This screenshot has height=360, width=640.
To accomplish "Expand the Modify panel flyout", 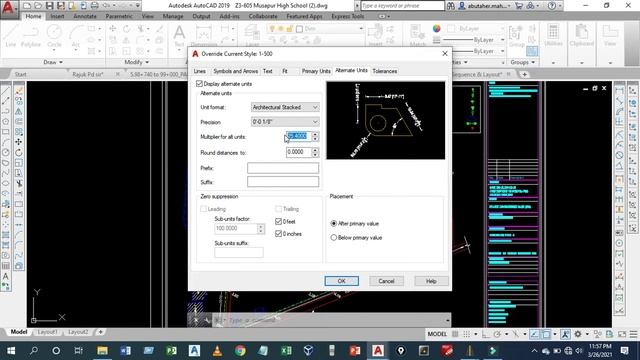I will click(137, 62).
